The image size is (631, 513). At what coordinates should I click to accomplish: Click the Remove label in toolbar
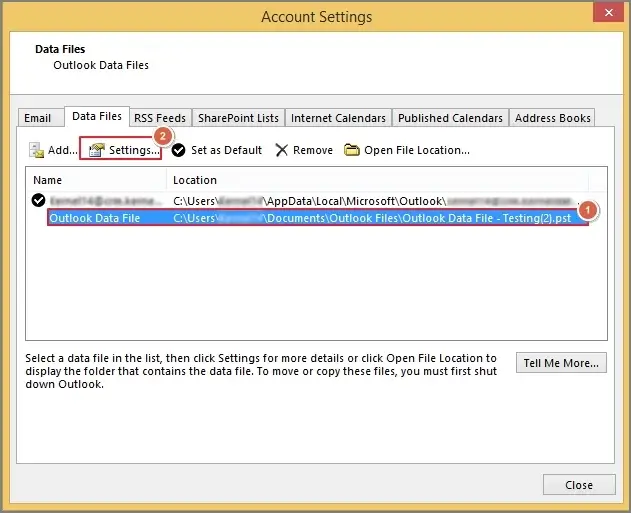pyautogui.click(x=313, y=150)
